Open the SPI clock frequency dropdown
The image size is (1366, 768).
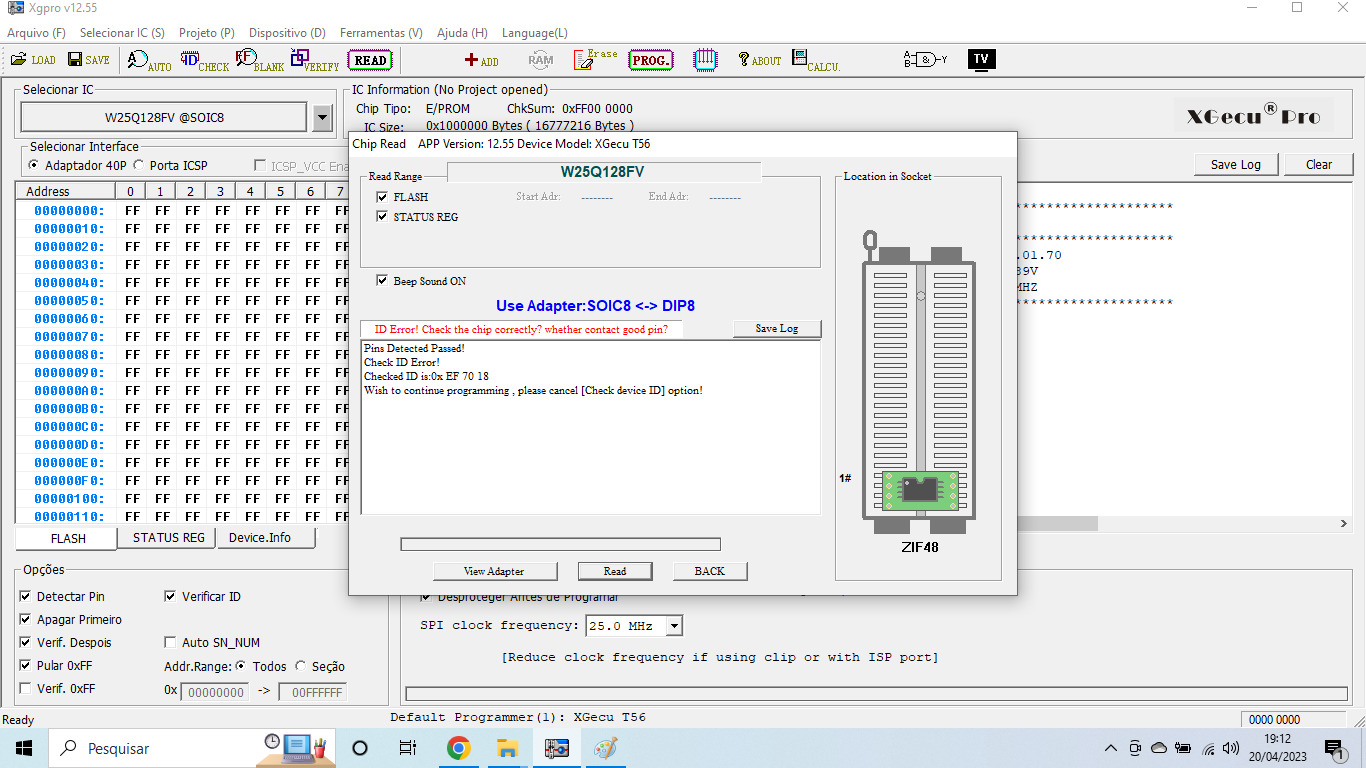[x=674, y=626]
